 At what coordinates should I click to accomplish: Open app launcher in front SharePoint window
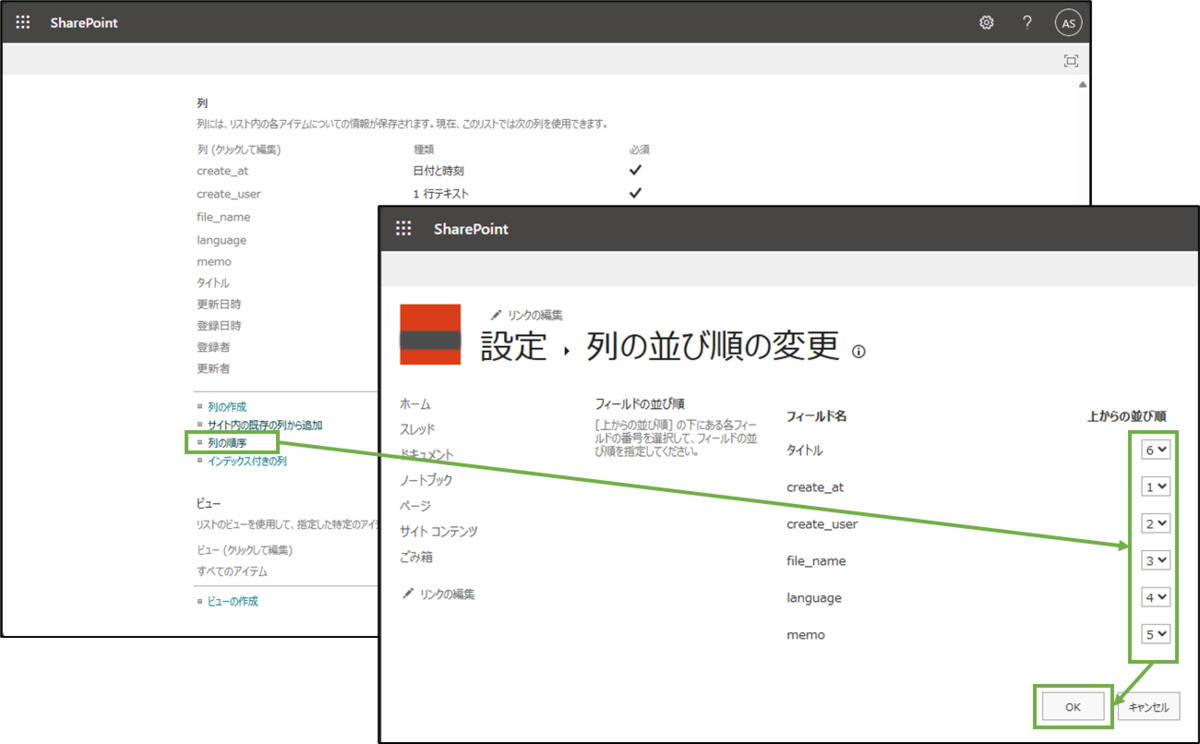point(404,229)
